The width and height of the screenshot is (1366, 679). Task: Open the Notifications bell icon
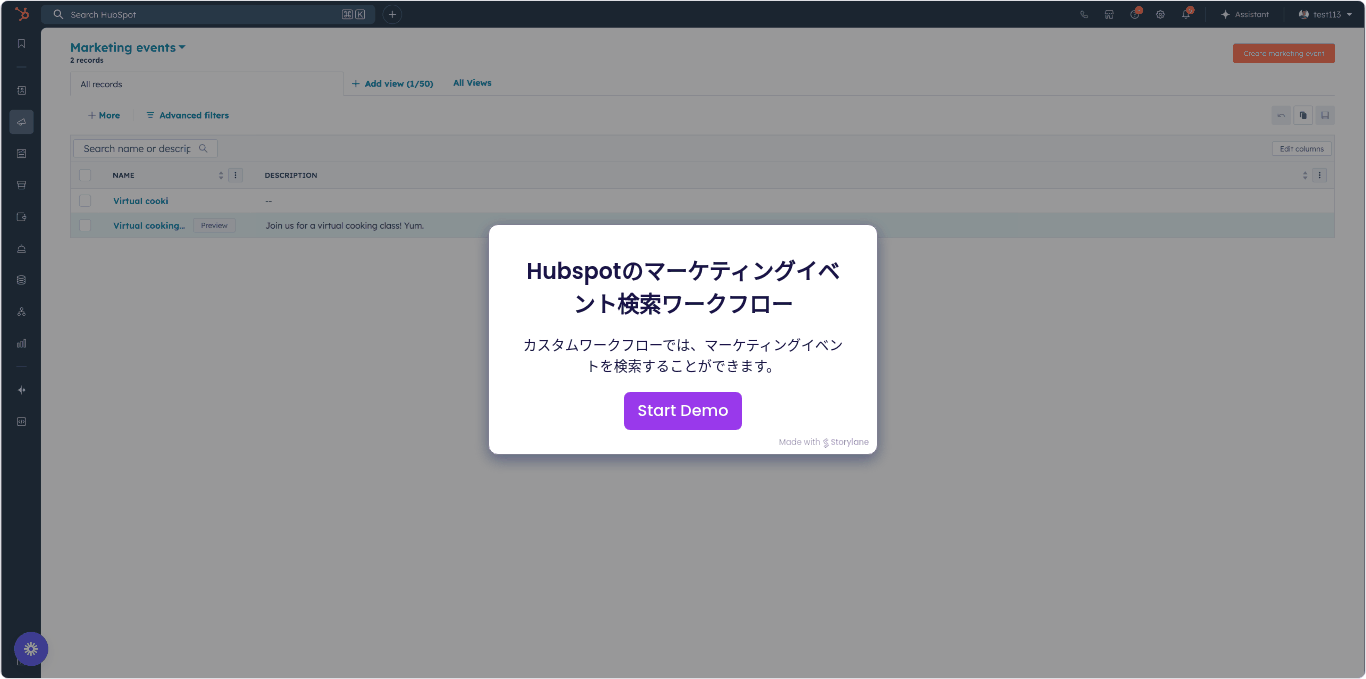coord(1186,15)
